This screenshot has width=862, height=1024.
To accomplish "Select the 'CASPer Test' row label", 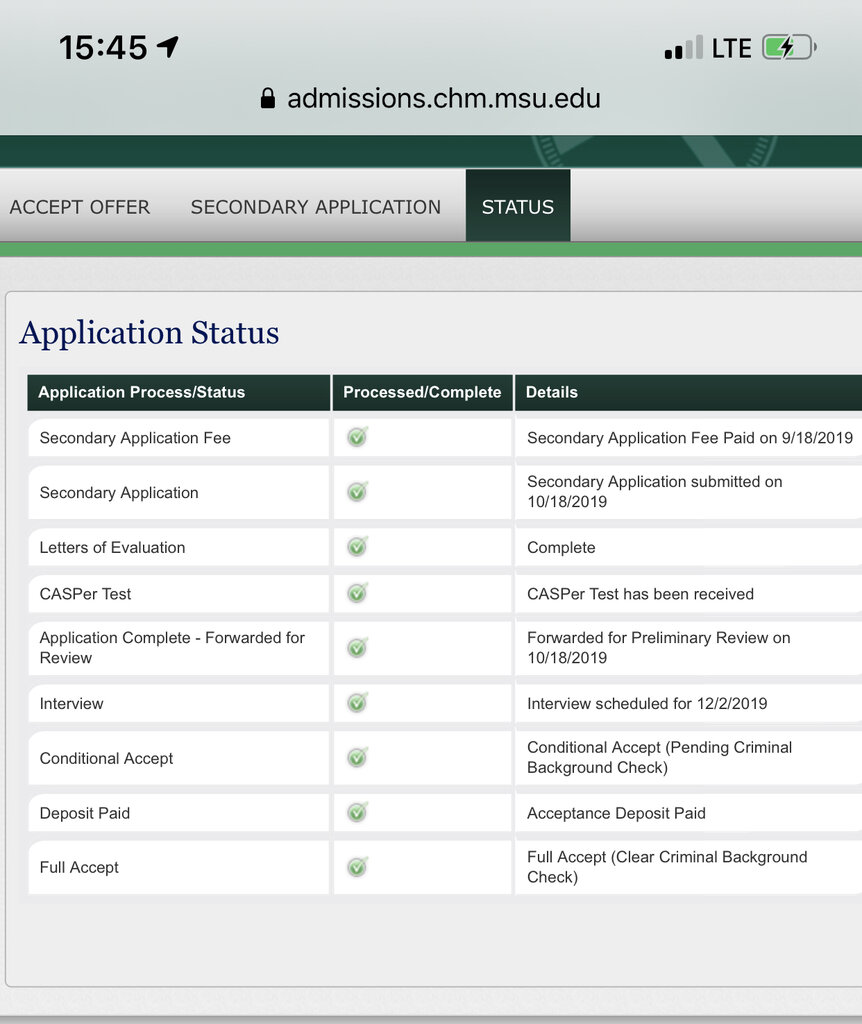I will [86, 594].
